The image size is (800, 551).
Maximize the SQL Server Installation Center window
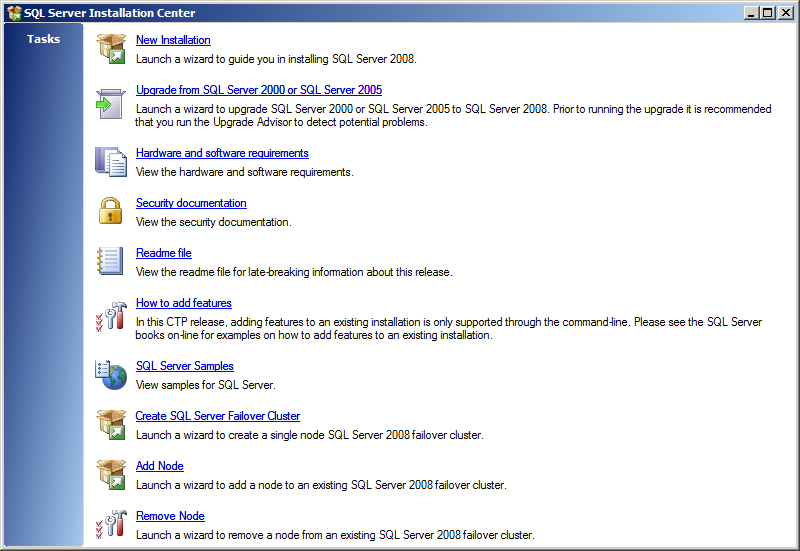[x=767, y=13]
